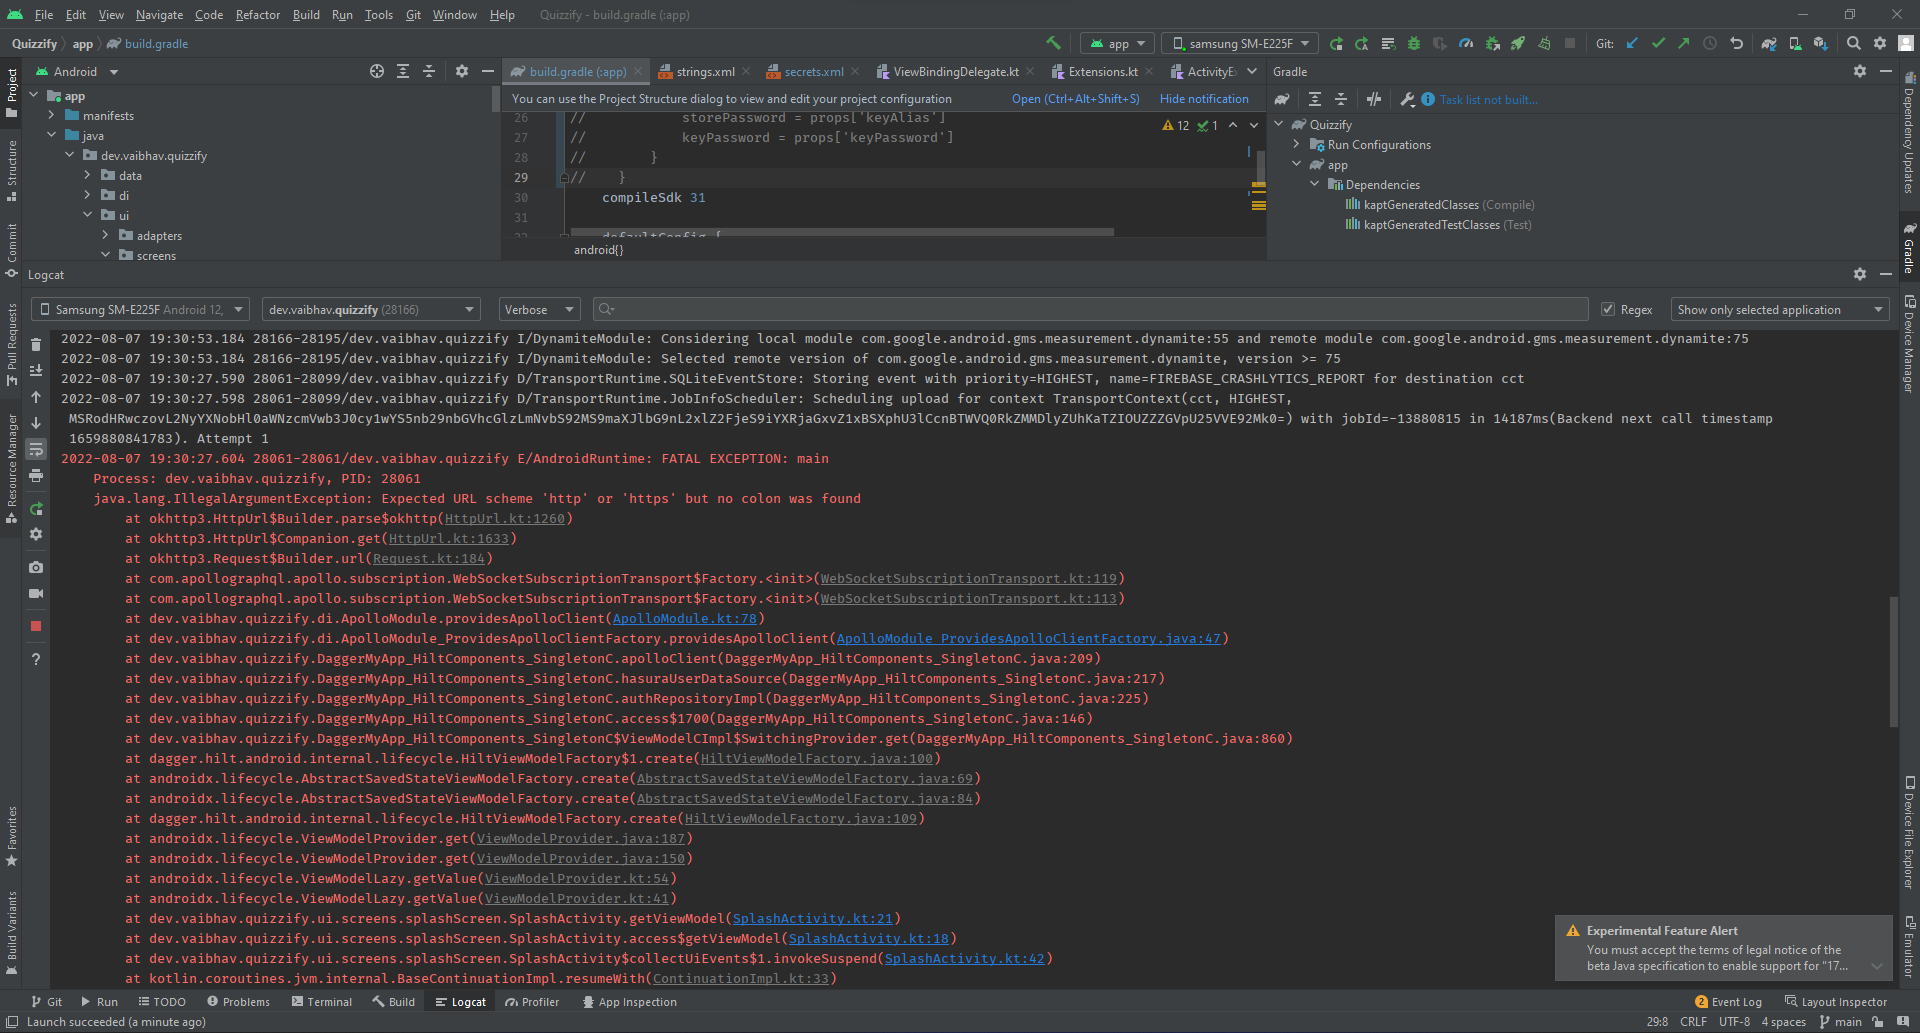The width and height of the screenshot is (1920, 1033).
Task: Click the Git commit green checkmark
Action: click(1658, 43)
